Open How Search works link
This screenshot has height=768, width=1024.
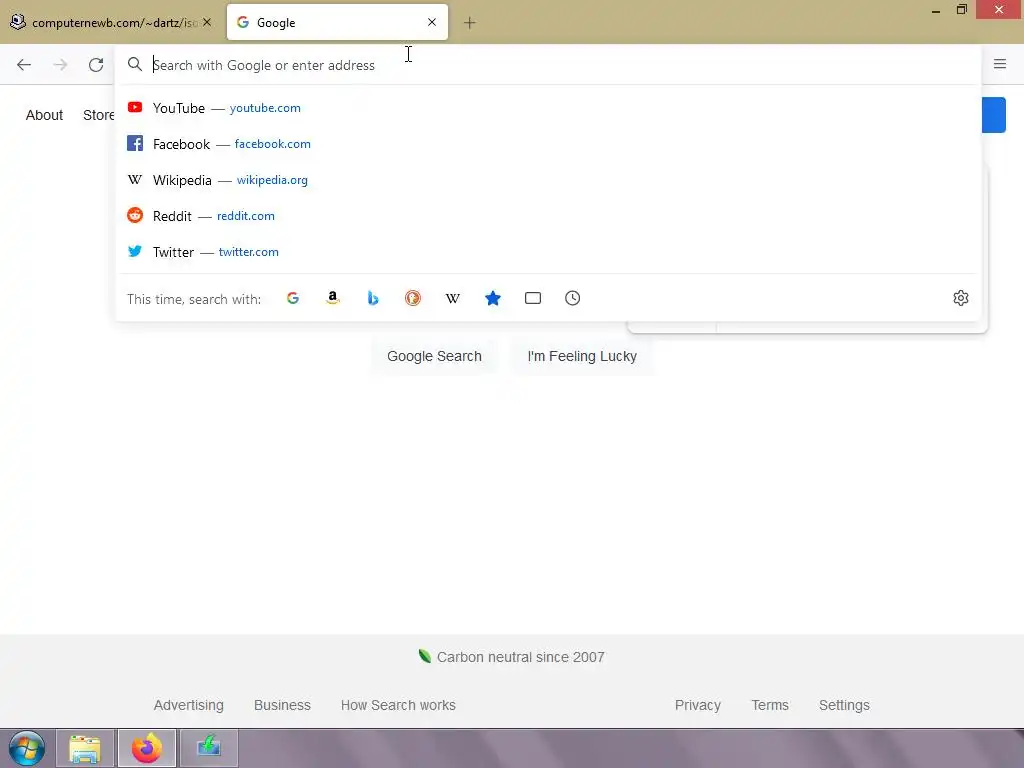click(398, 705)
